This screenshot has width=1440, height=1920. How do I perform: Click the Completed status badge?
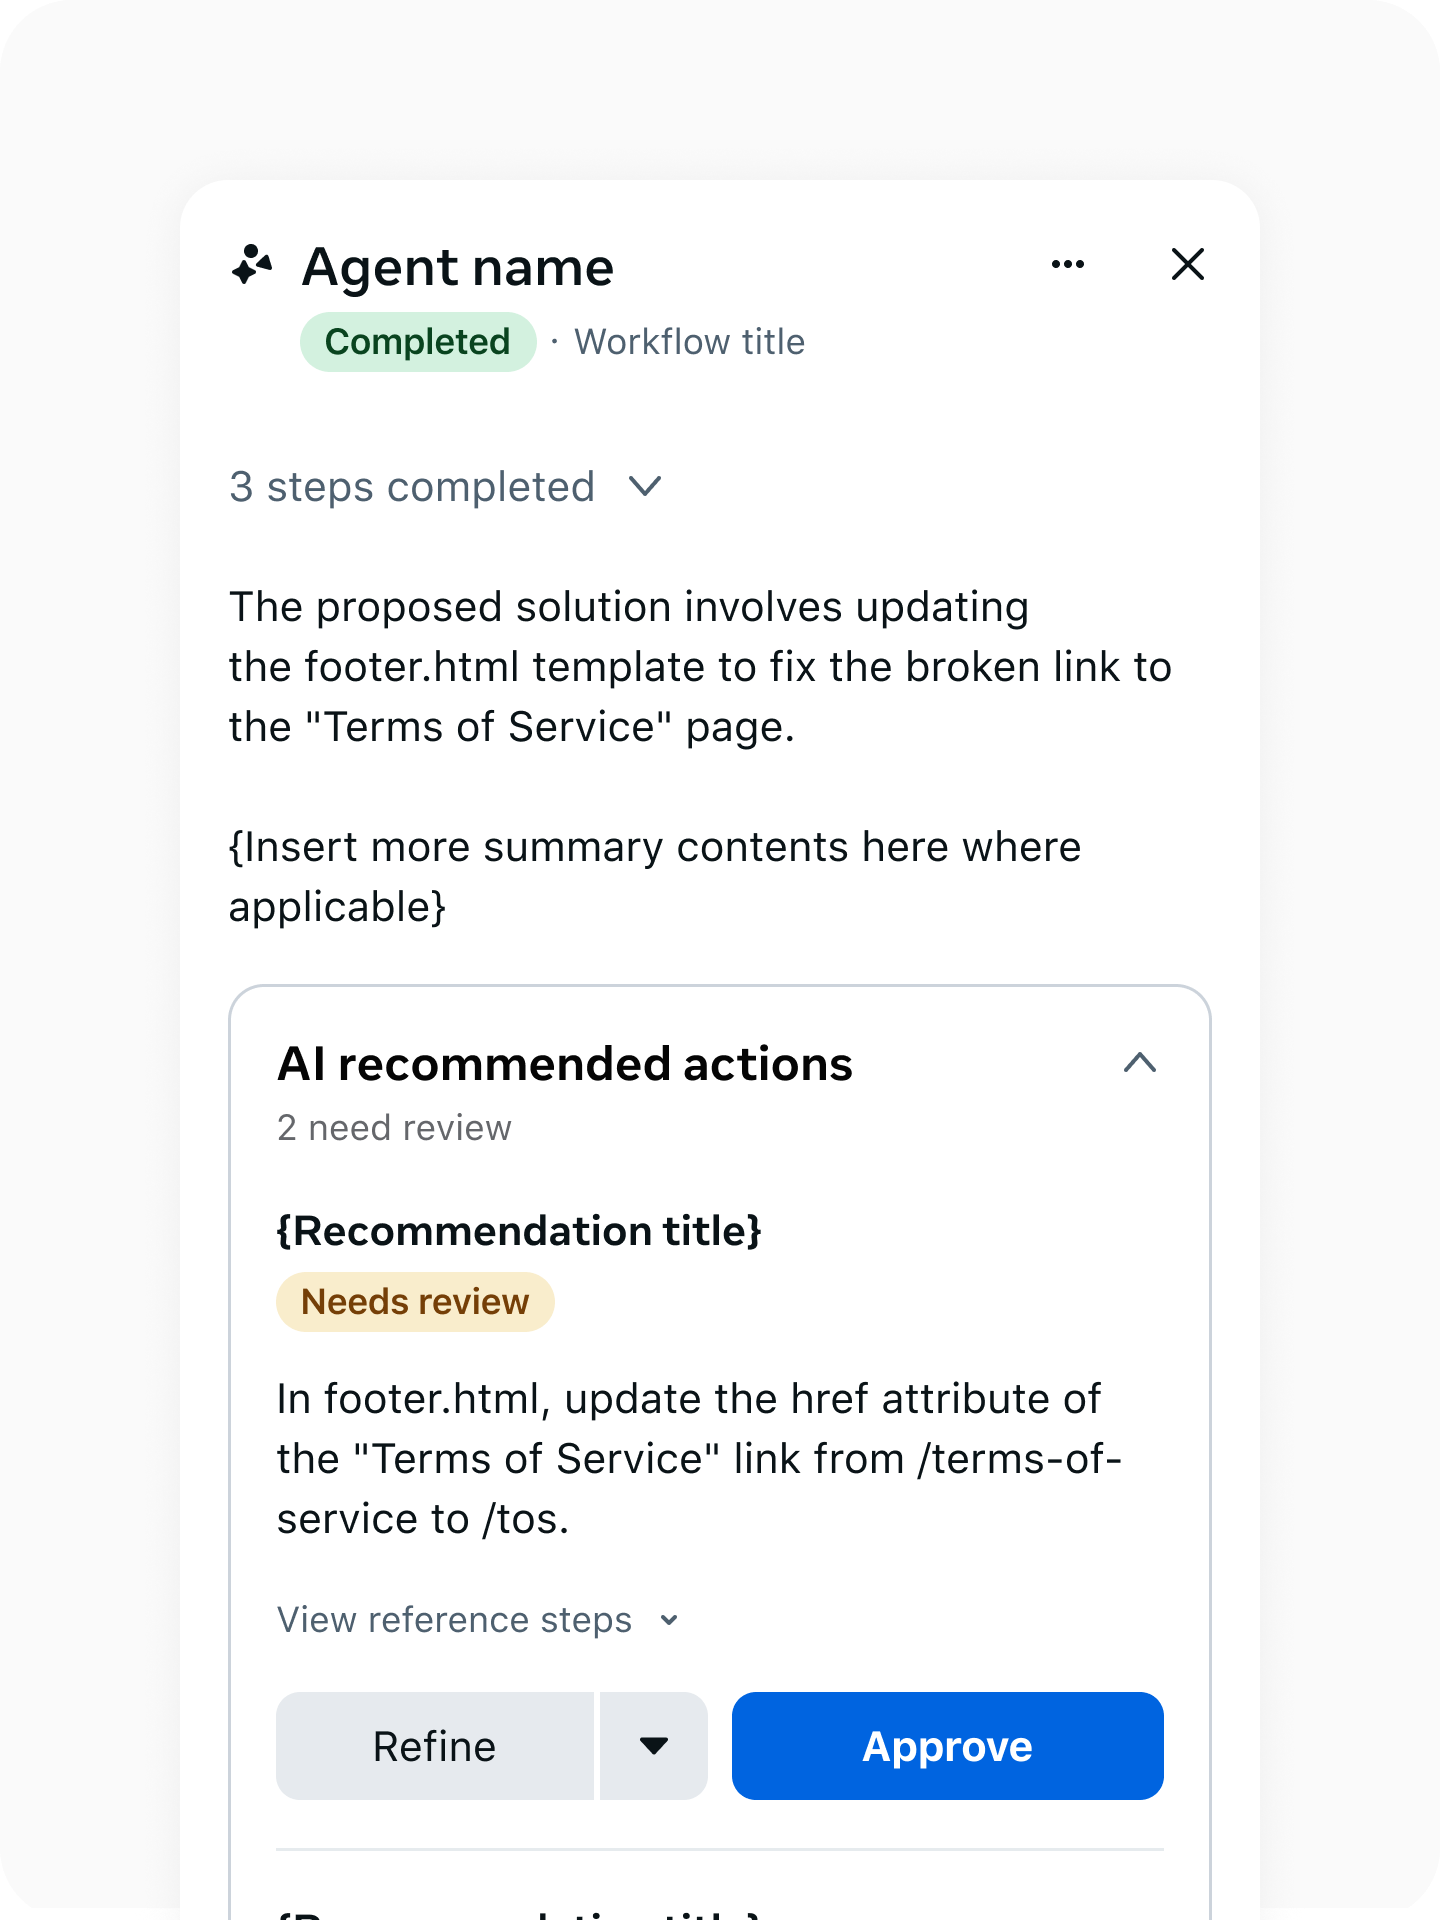(418, 342)
